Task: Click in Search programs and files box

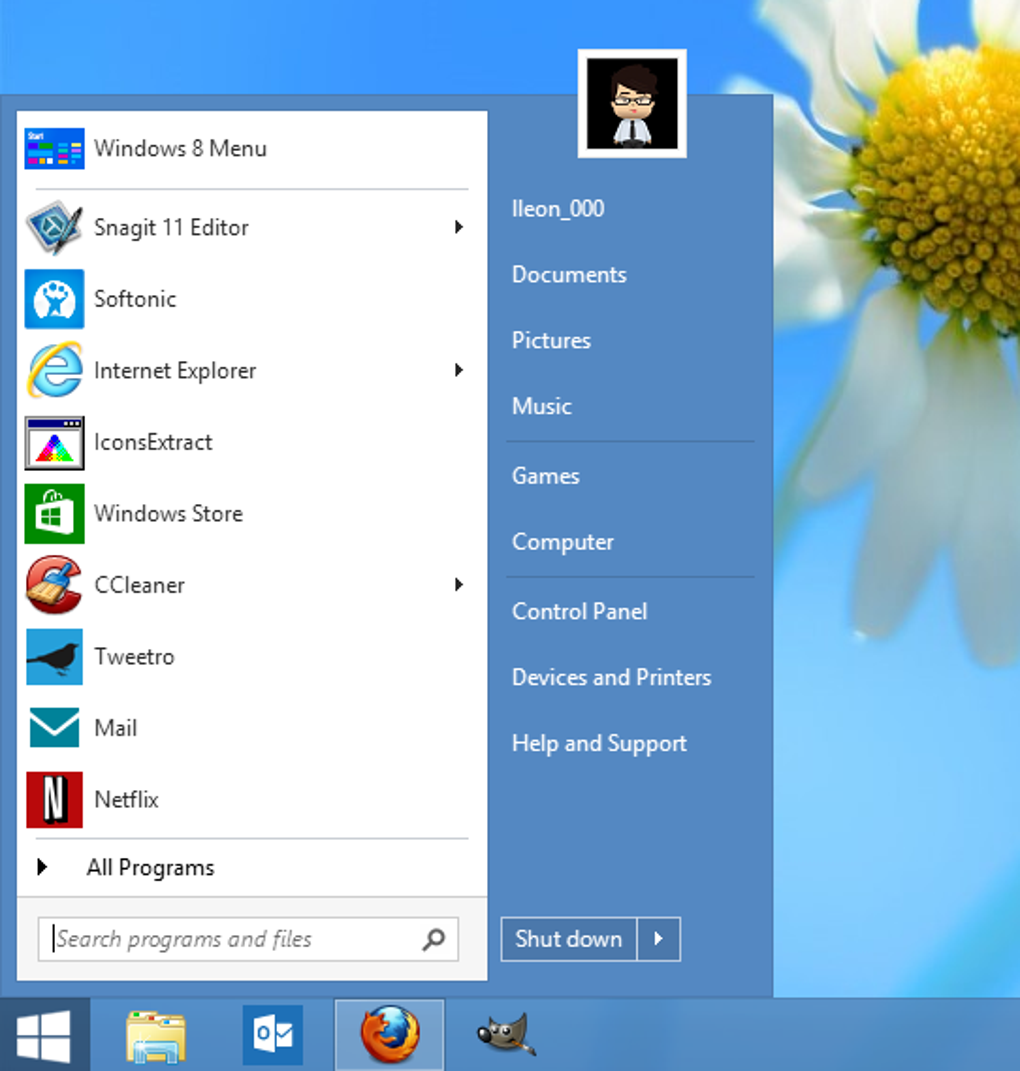Action: pyautogui.click(x=248, y=940)
